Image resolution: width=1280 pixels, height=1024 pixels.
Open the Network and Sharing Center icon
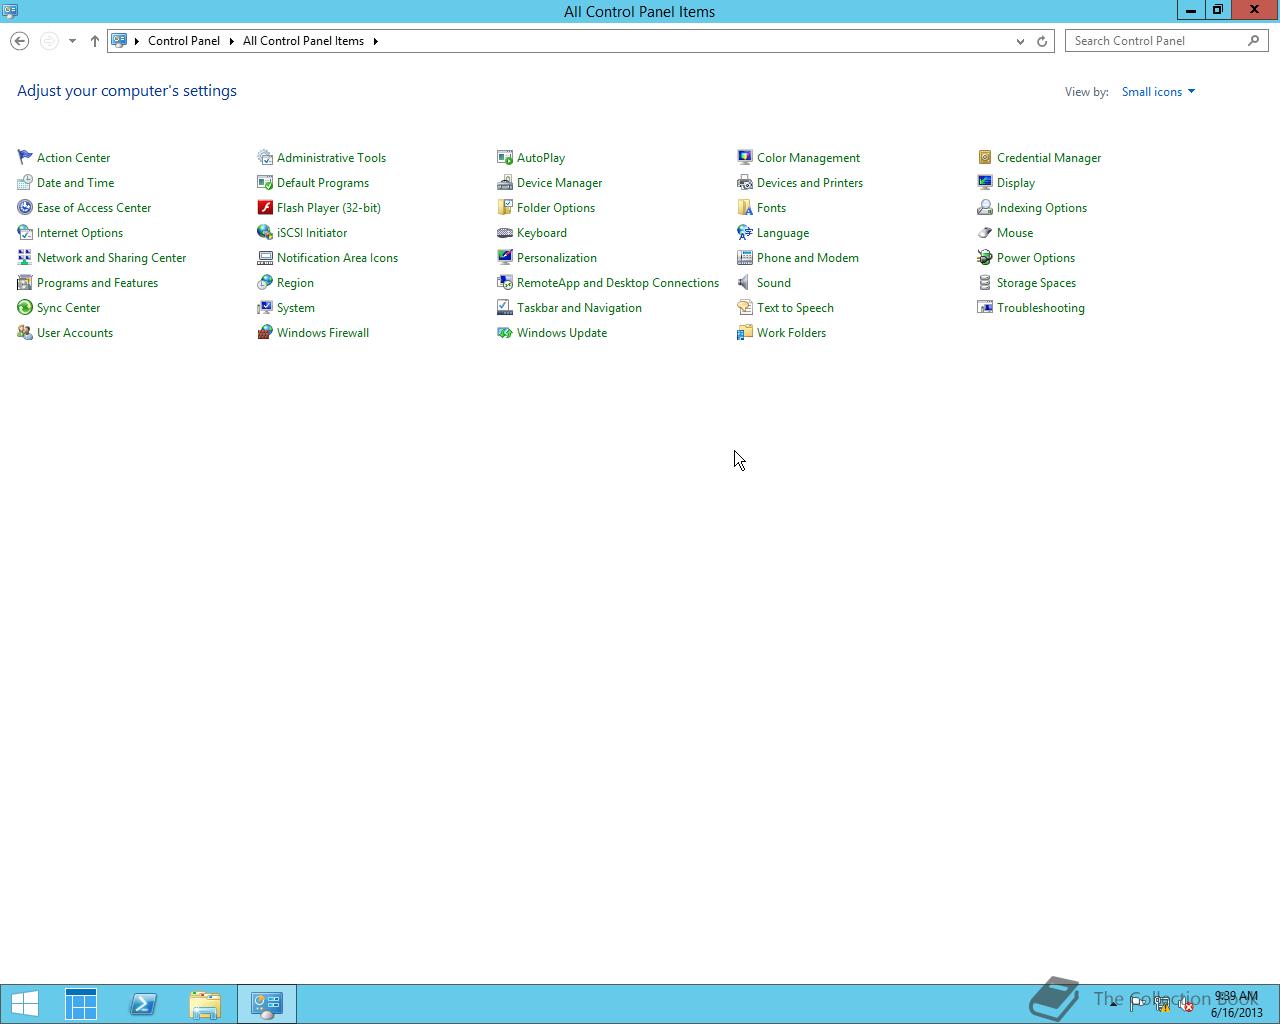[x=25, y=257]
